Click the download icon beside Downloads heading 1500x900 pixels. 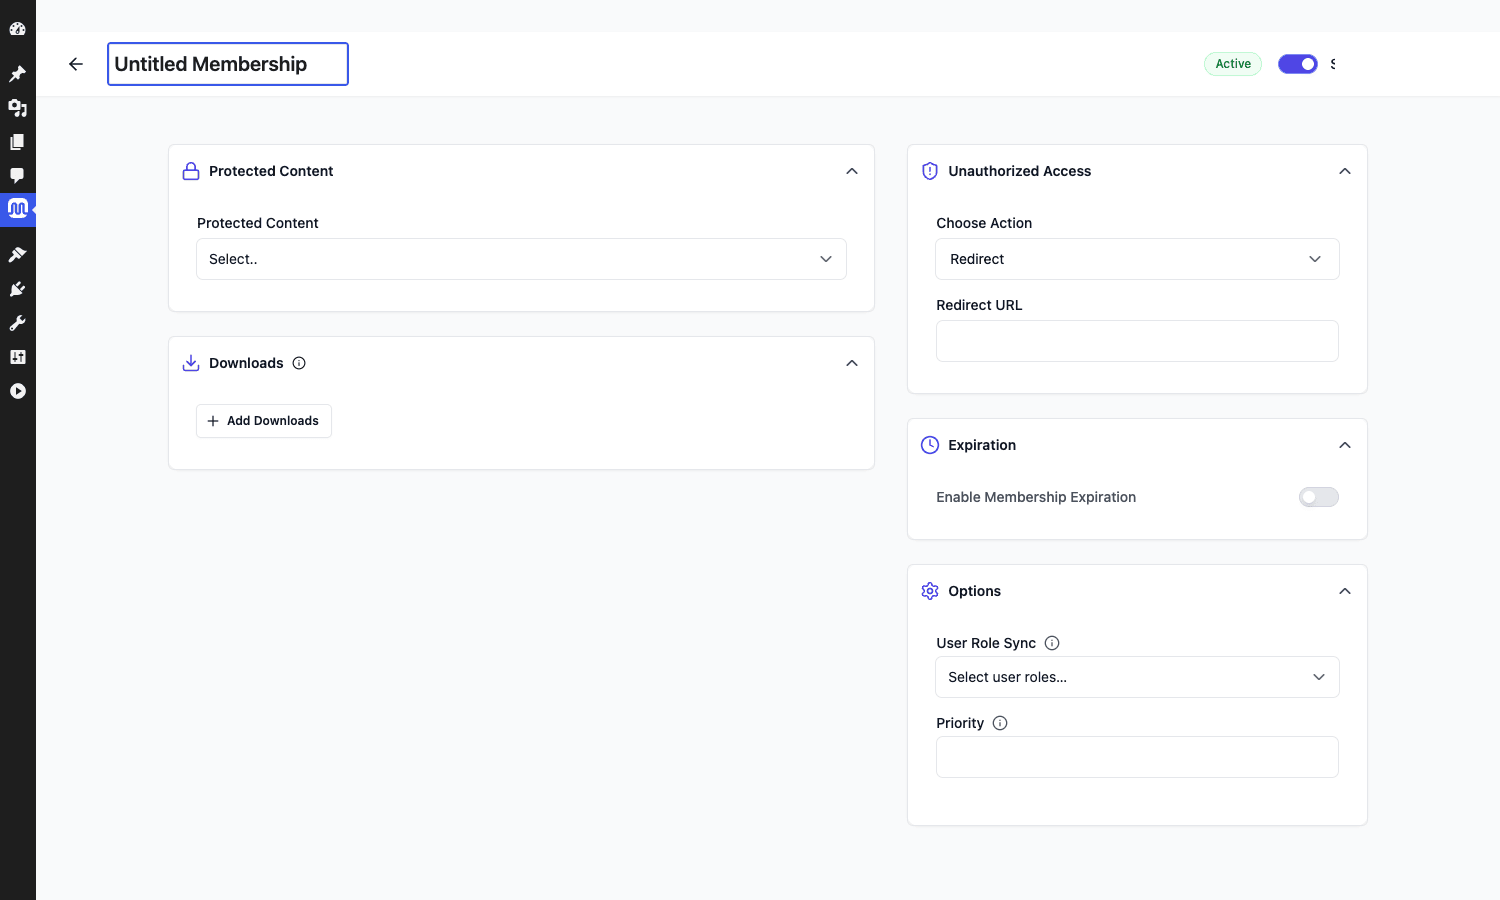[191, 363]
